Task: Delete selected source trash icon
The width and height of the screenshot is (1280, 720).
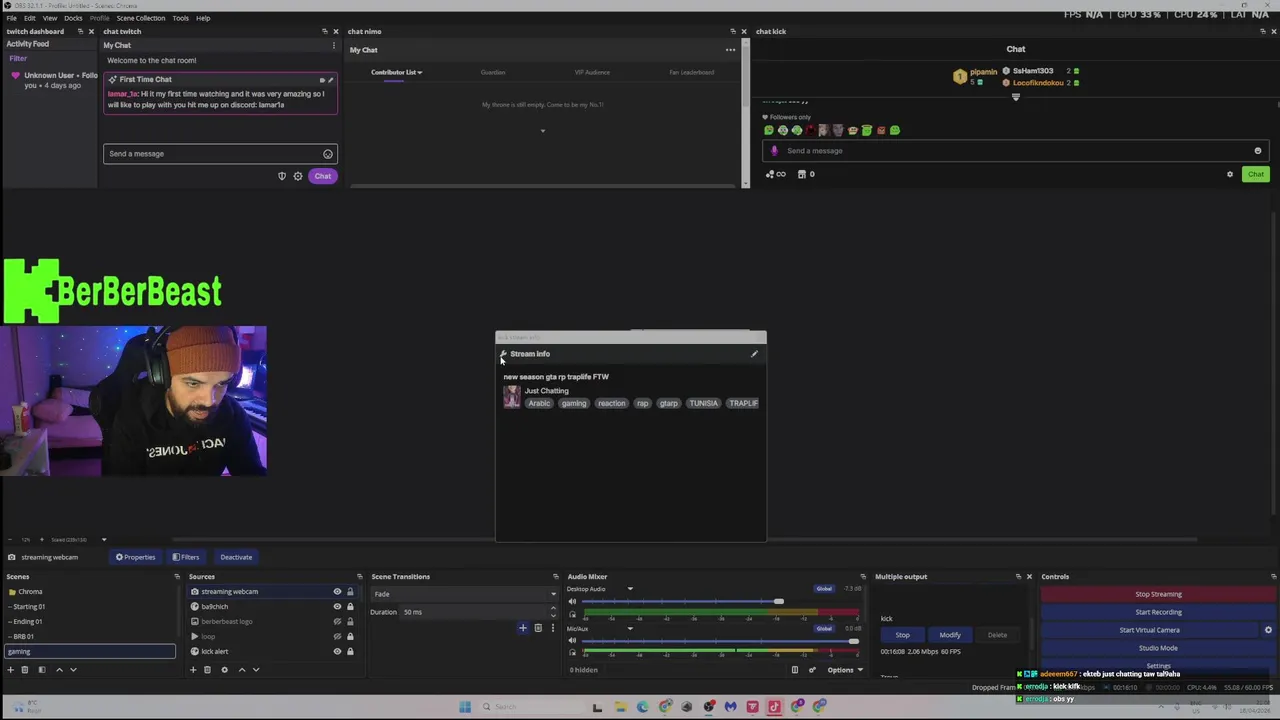Action: point(207,670)
